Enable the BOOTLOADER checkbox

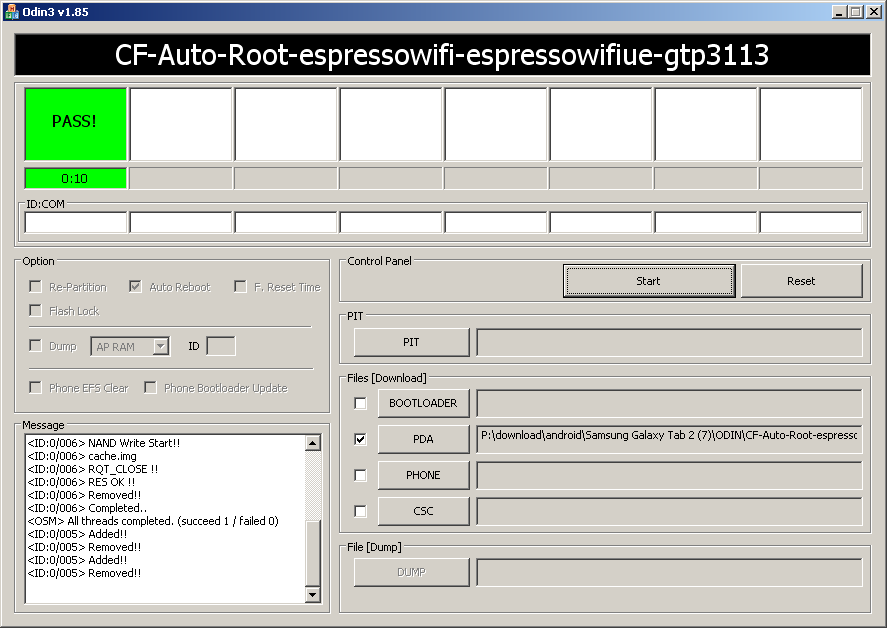click(360, 403)
